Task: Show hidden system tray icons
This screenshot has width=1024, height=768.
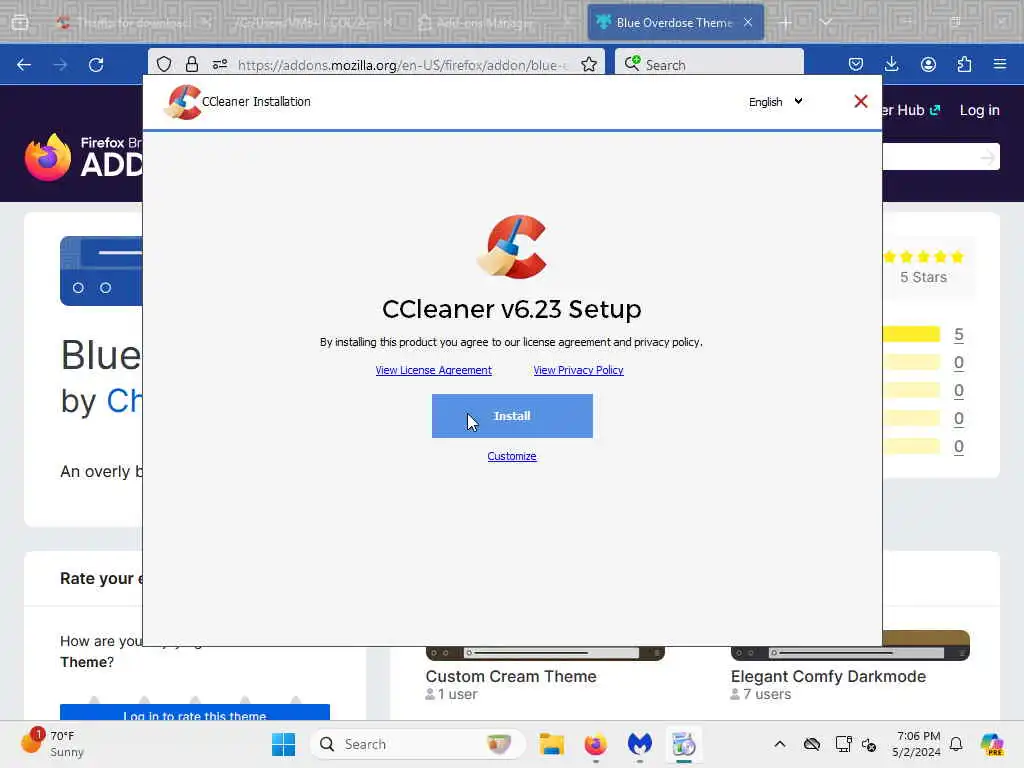Action: [780, 744]
